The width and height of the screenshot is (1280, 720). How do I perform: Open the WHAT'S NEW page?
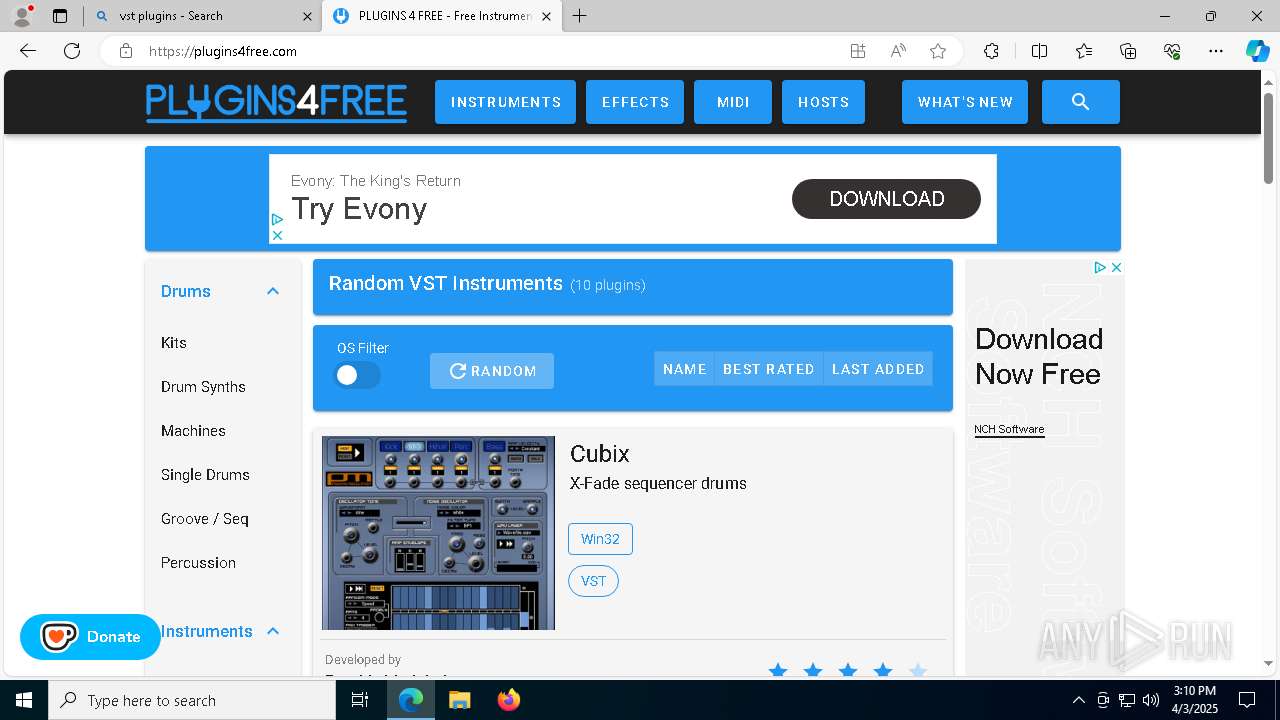pos(965,102)
